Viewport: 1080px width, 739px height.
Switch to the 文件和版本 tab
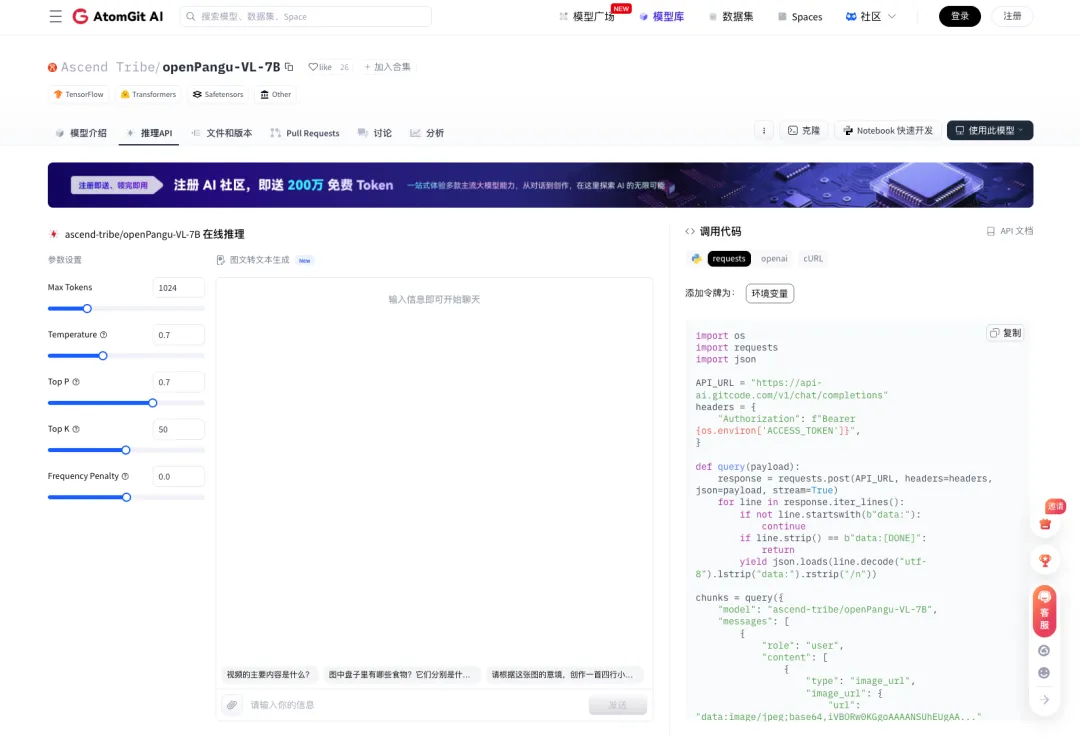222,133
